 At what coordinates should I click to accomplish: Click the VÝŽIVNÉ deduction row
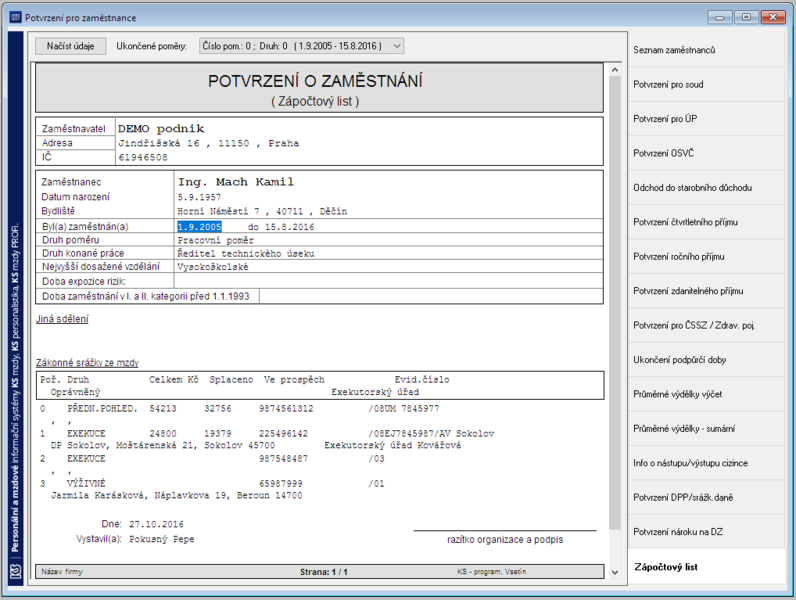[212, 483]
